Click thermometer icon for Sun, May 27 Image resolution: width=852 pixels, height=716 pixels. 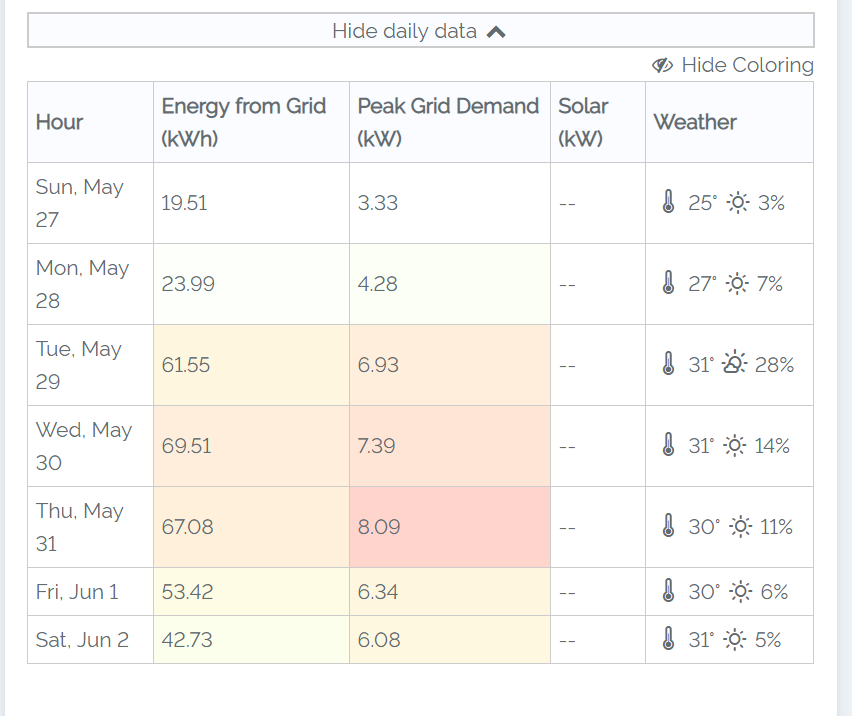point(669,203)
